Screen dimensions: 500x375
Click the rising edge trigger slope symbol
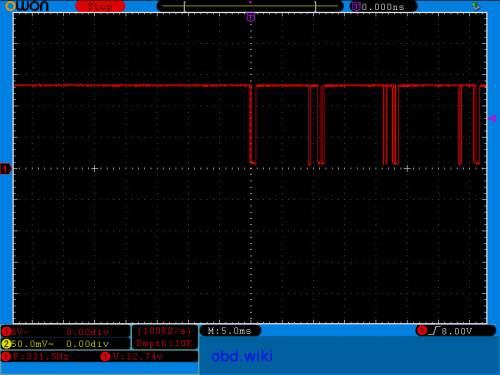coord(434,331)
